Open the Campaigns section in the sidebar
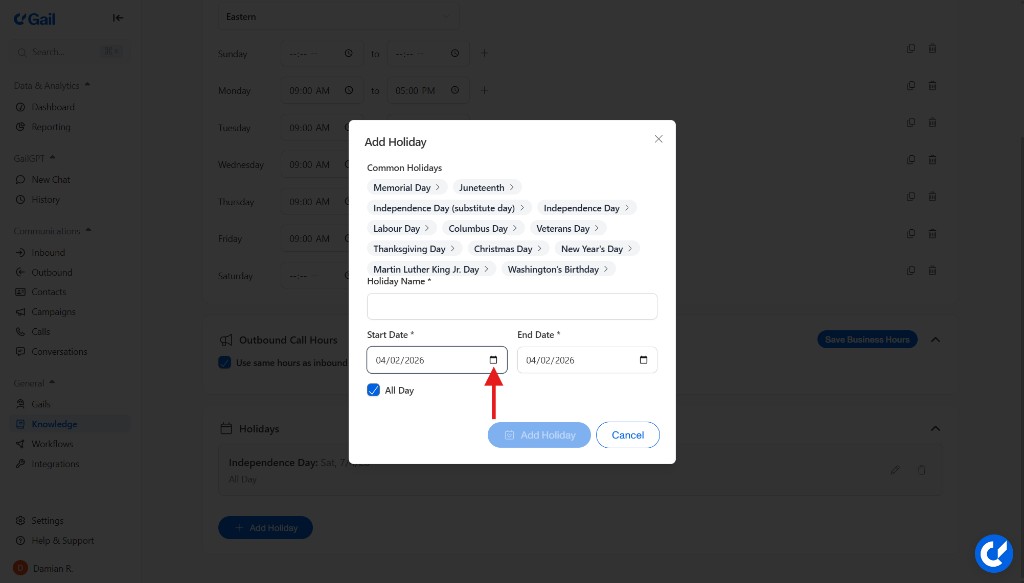 (x=47, y=311)
